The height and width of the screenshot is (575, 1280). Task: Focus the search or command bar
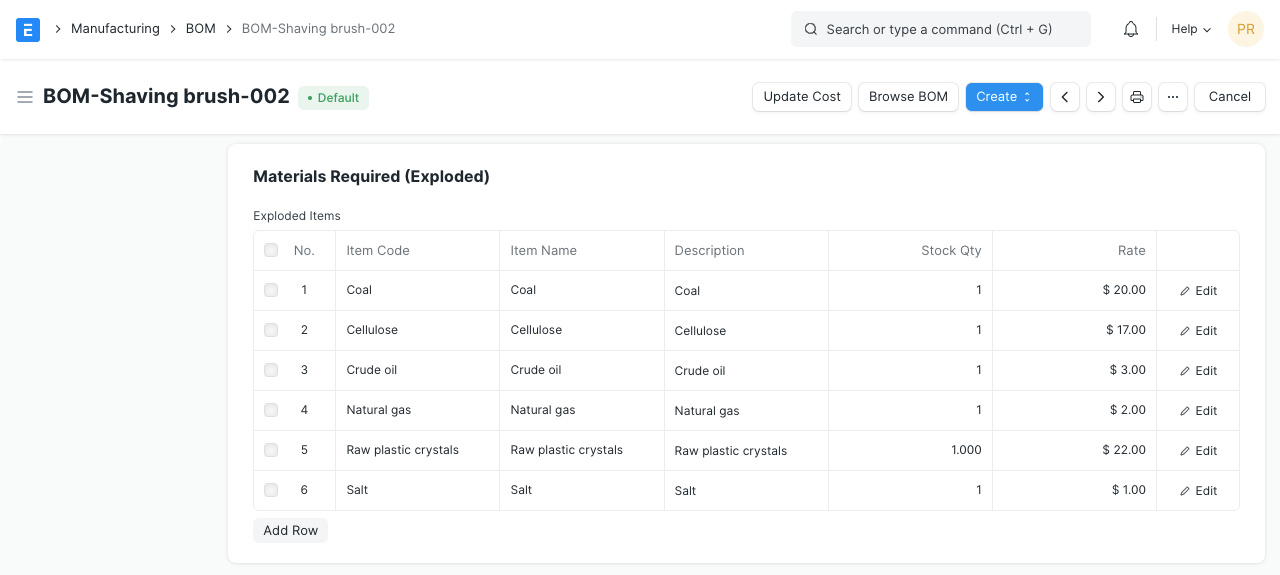[x=940, y=29]
